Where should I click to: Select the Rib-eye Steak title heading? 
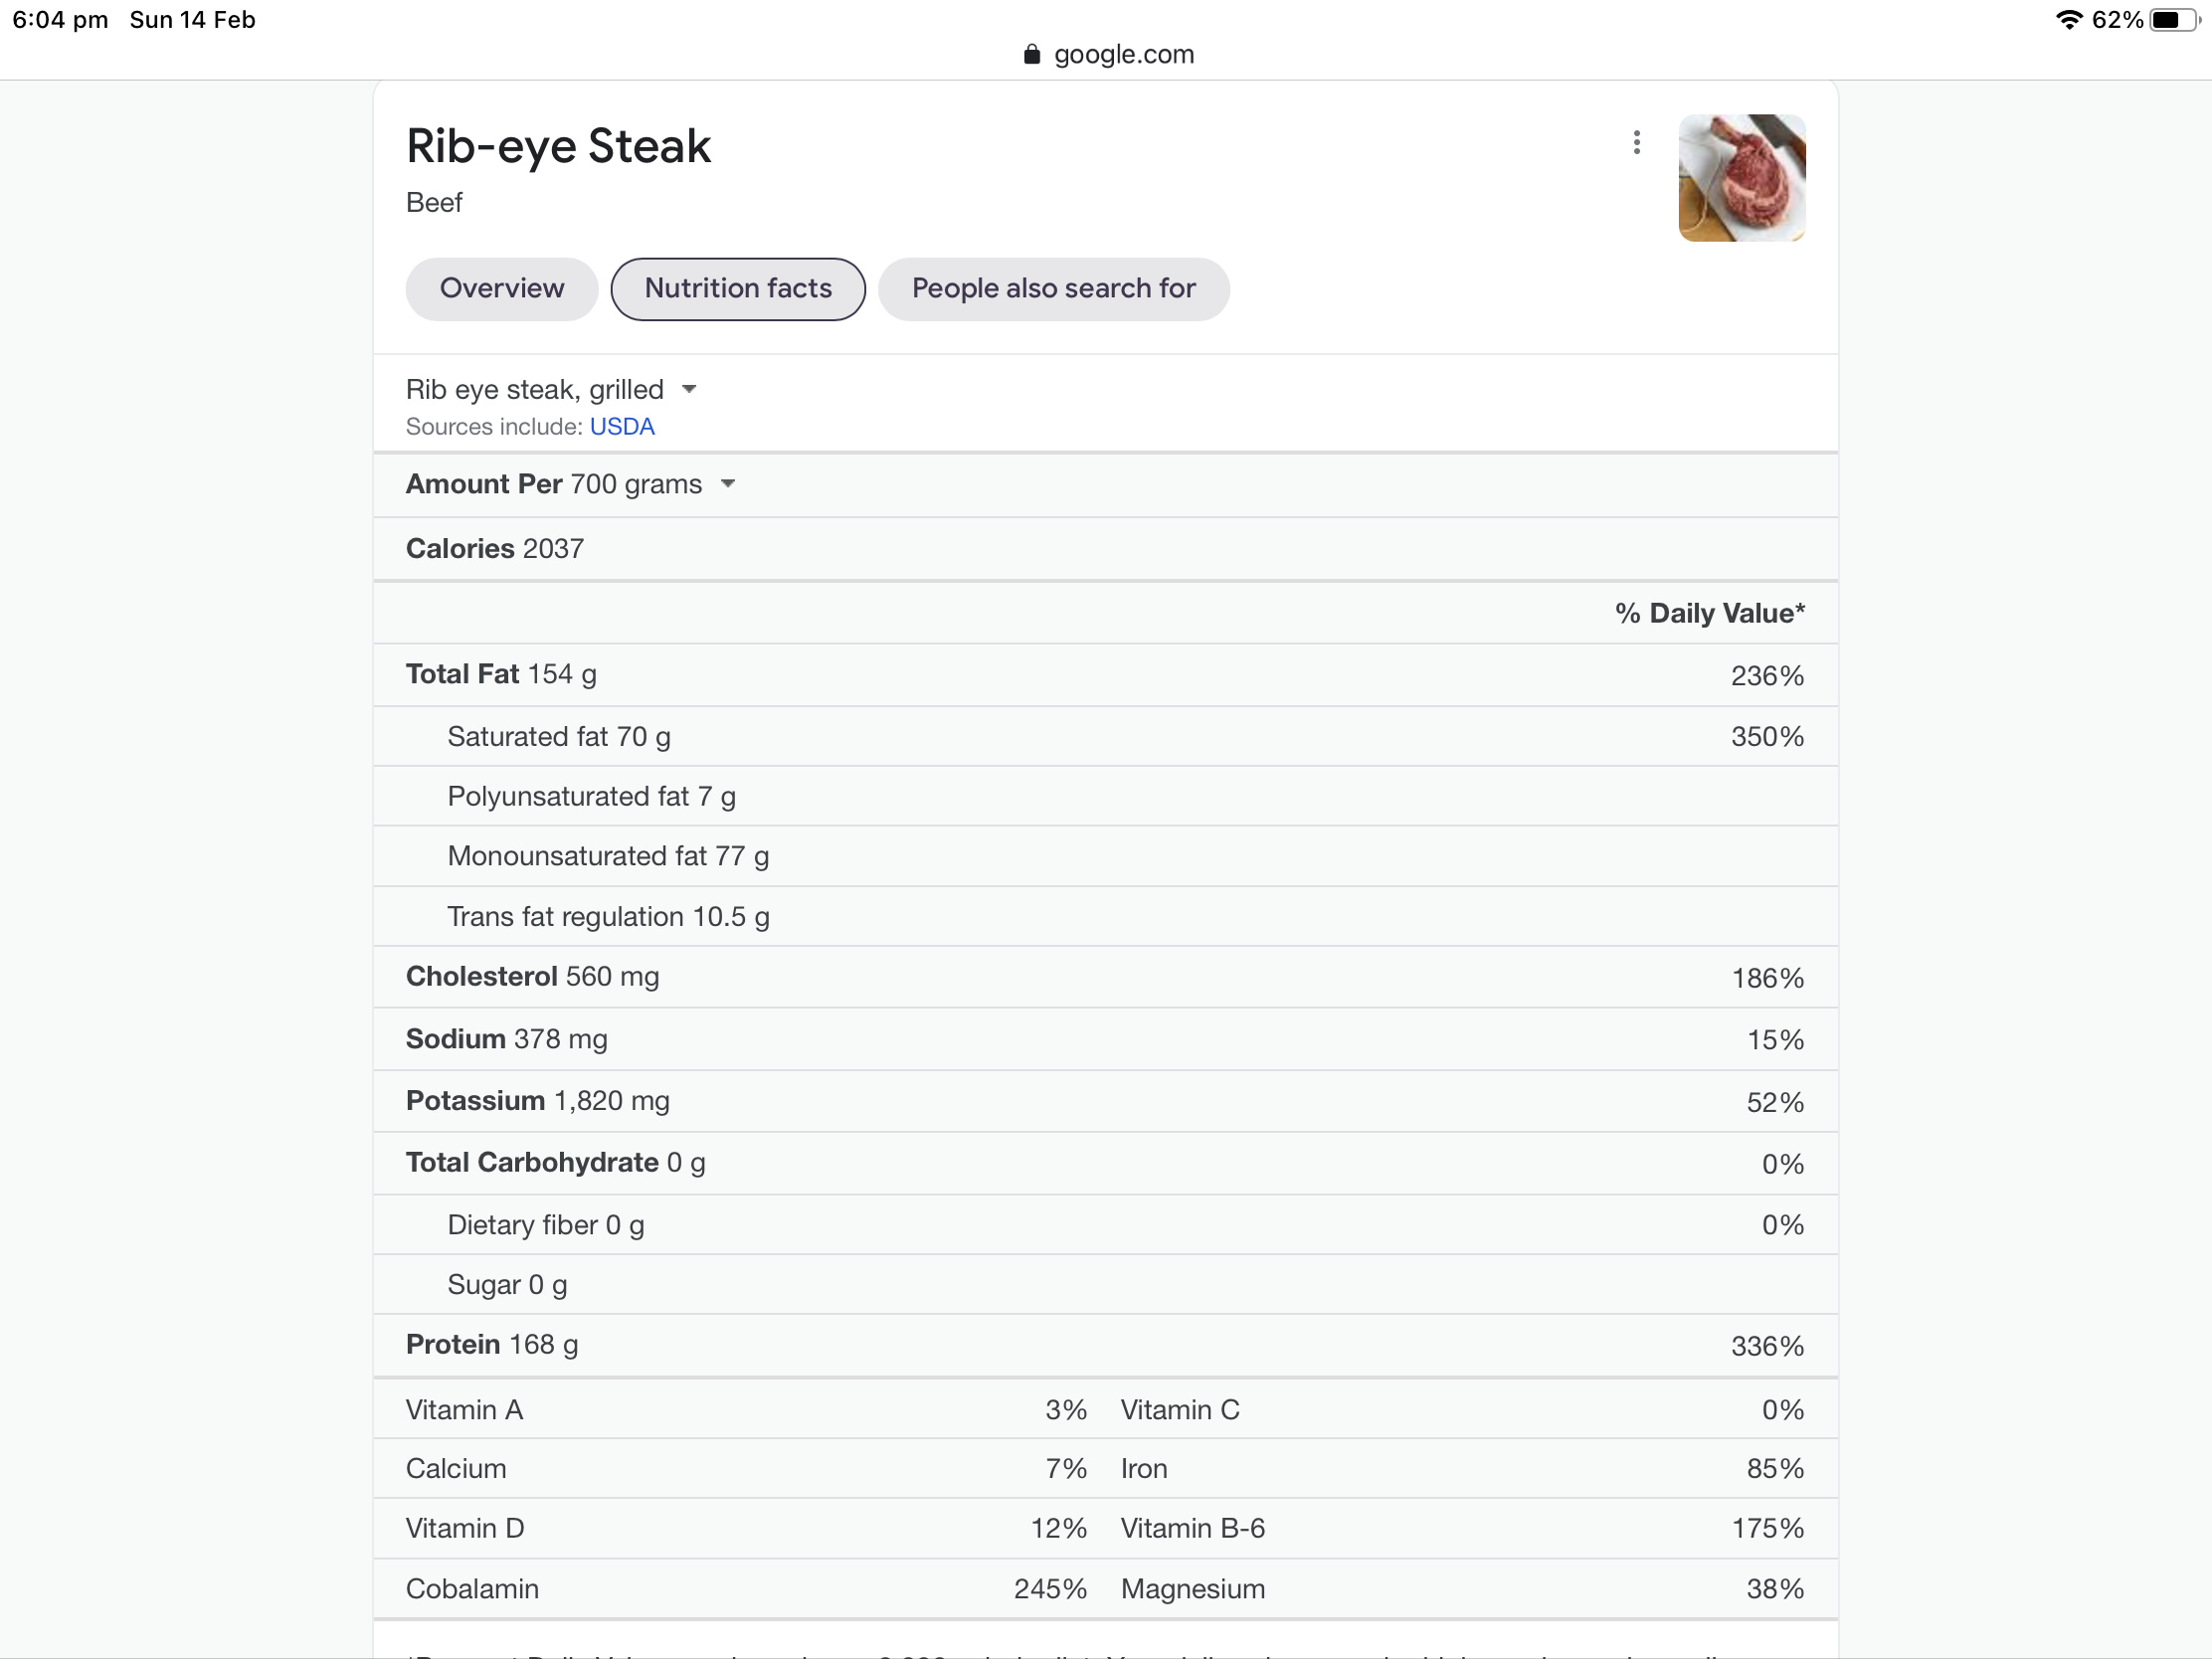click(558, 147)
